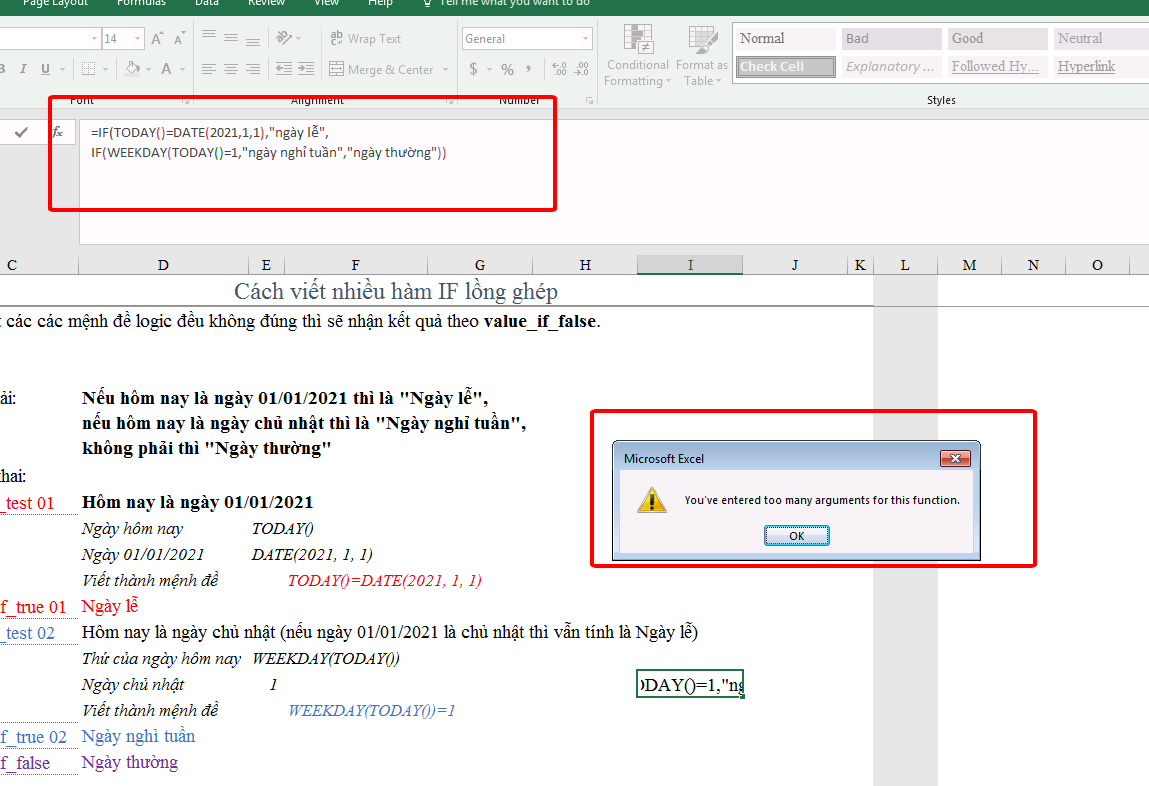Select column D header
The width and height of the screenshot is (1149, 786).
[163, 264]
